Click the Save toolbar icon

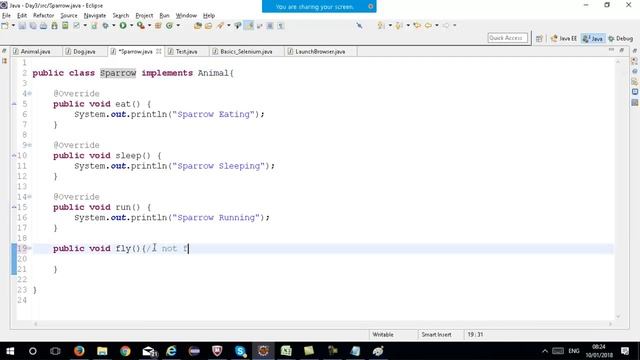[22, 26]
